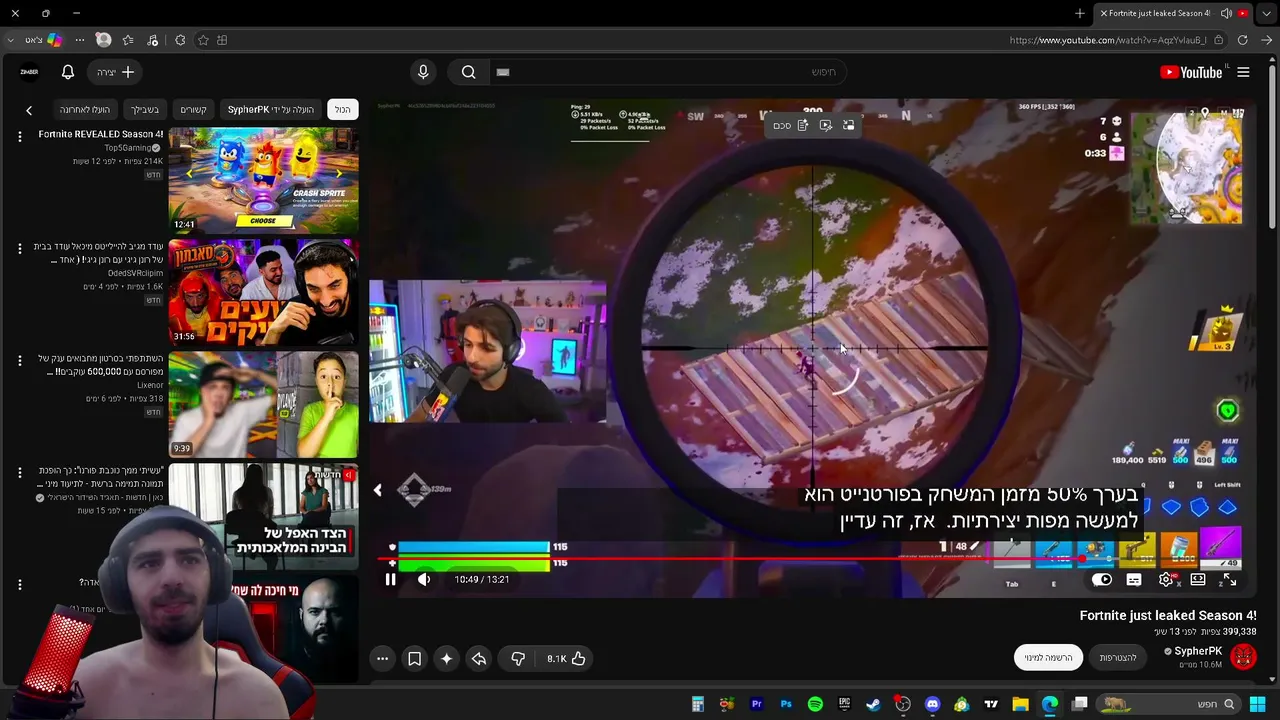Open the 'Fortnite REVEALED Season 4!' thumbnail
This screenshot has height=720, width=1280.
pyautogui.click(x=263, y=180)
